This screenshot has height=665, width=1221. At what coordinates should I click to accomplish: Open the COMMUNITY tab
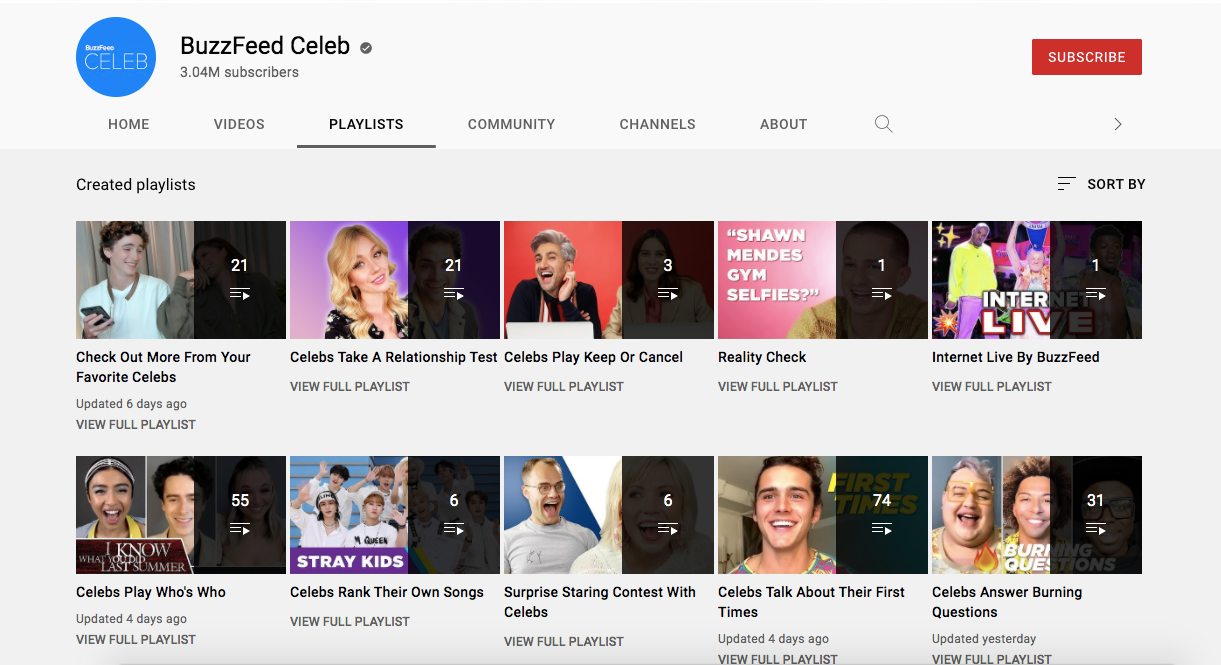(x=511, y=124)
